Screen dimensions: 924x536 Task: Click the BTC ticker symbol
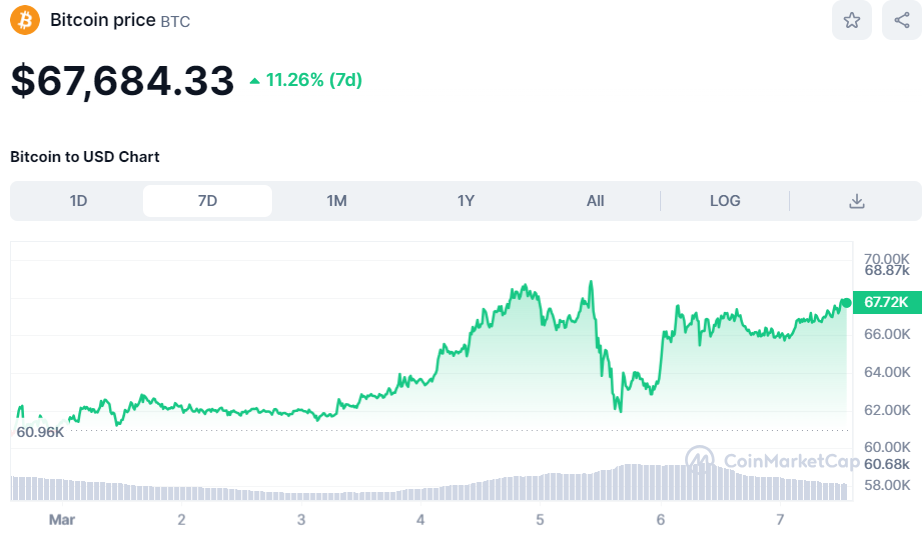click(176, 21)
